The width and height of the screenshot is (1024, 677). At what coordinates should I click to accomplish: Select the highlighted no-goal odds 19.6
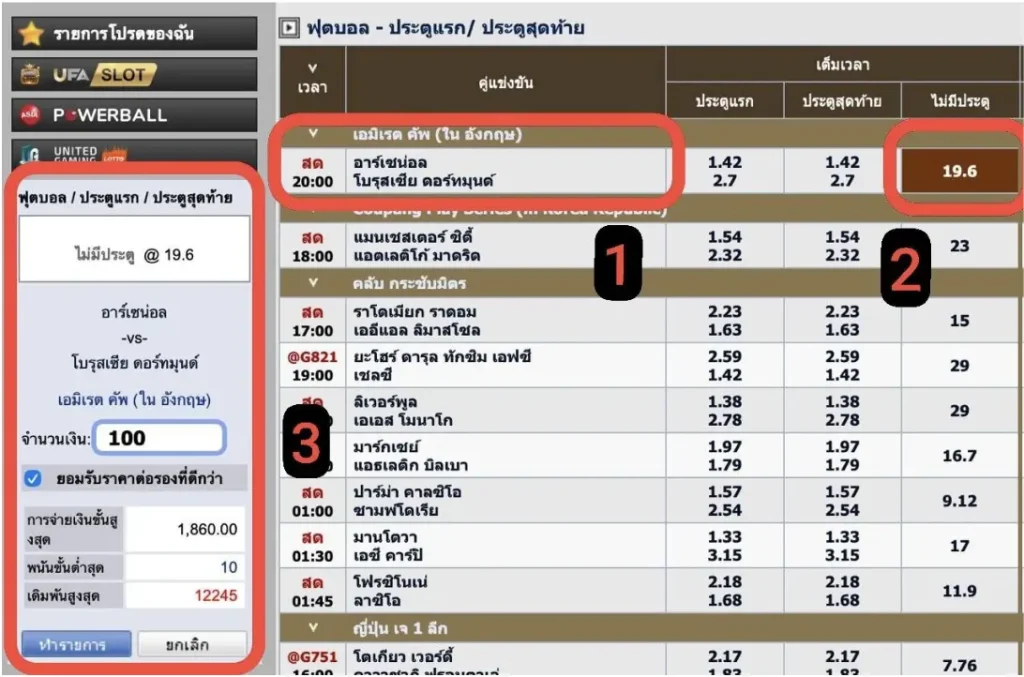coord(959,171)
